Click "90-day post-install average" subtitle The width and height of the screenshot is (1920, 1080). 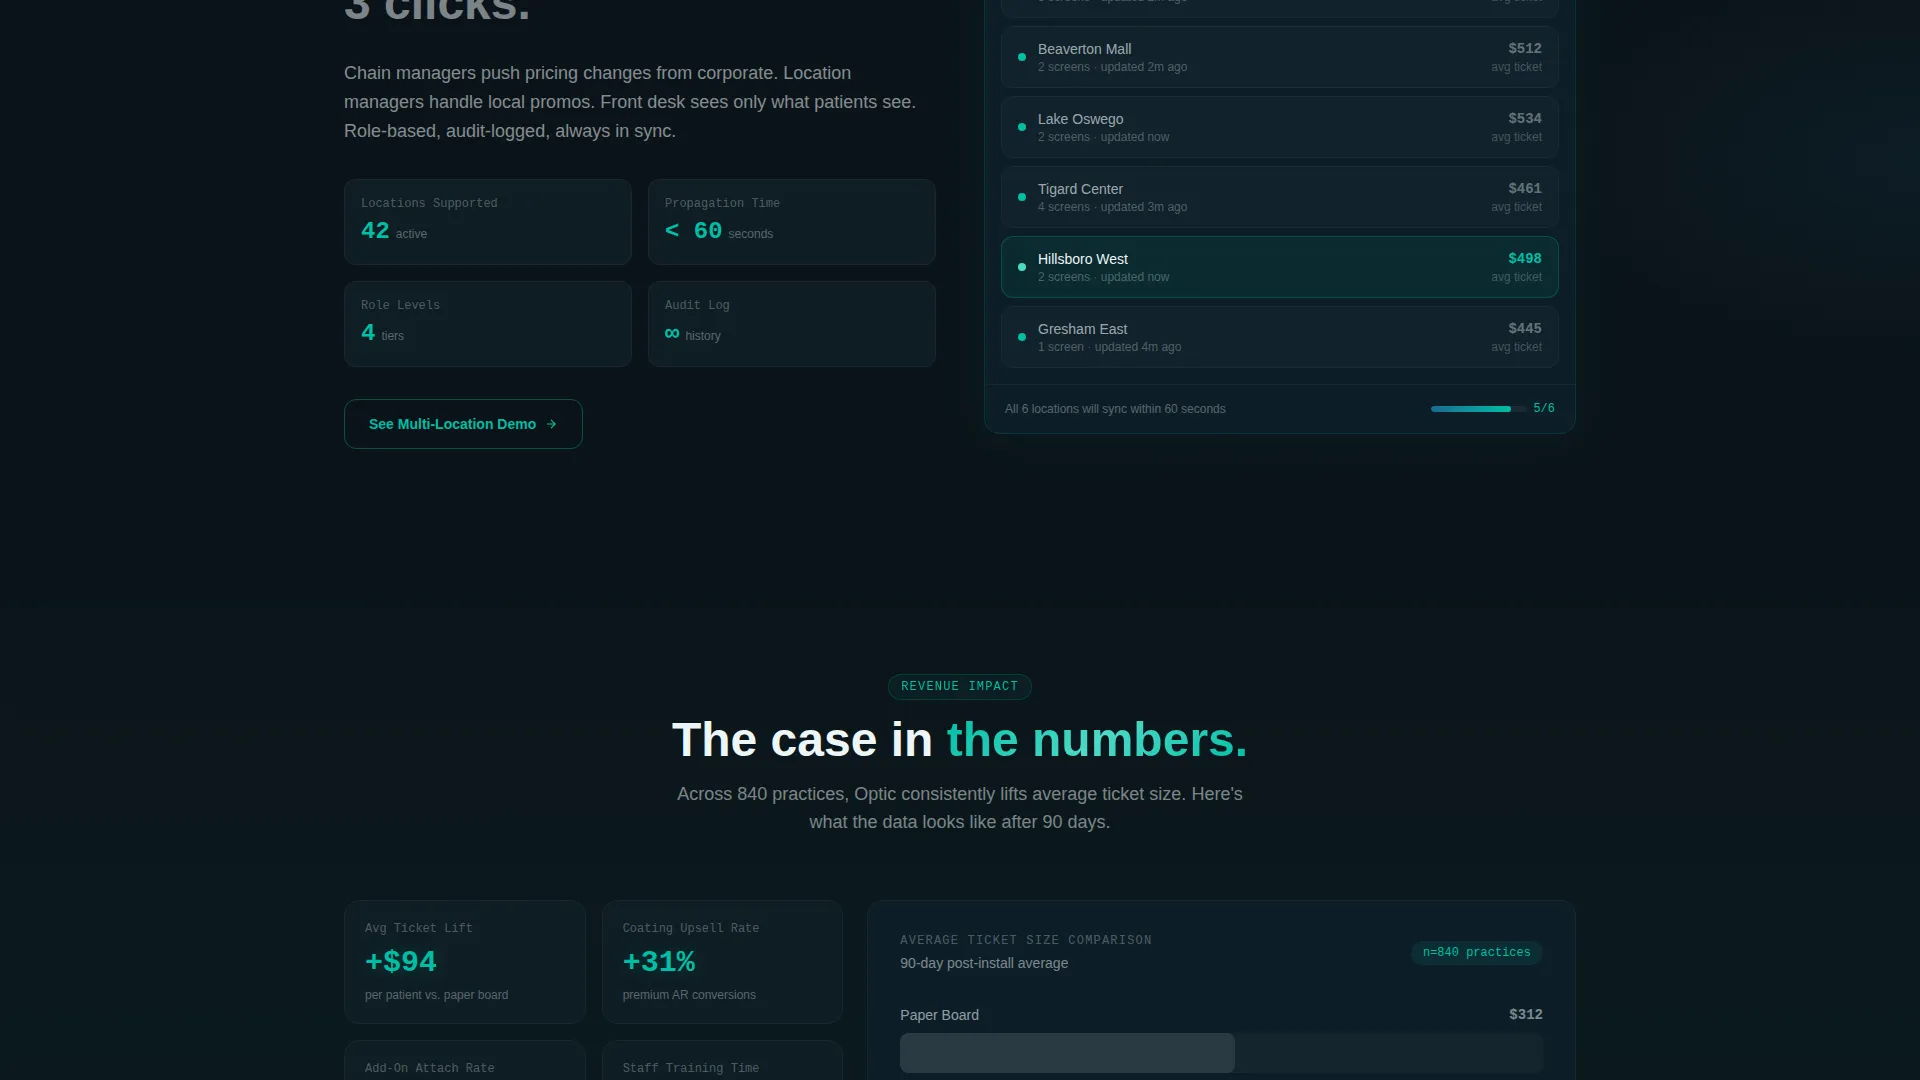(x=984, y=963)
